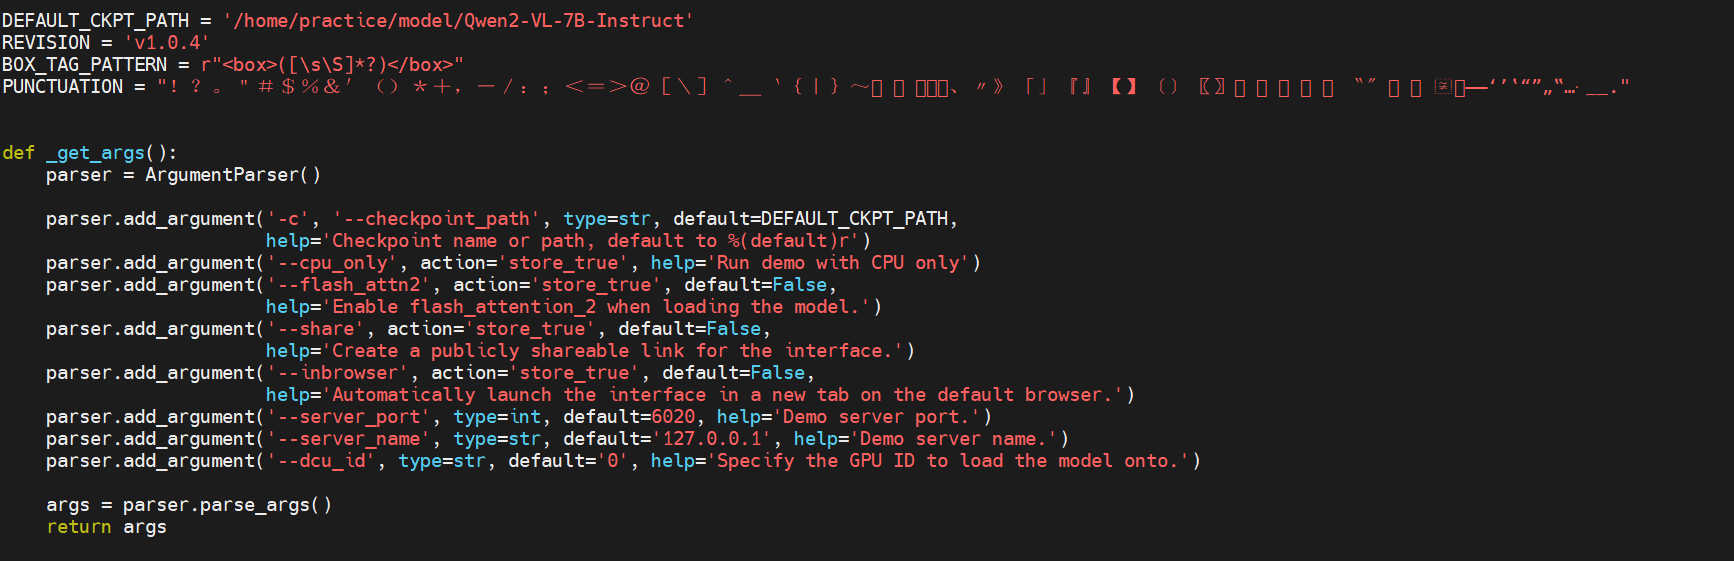Click the '--inbrowser' argument string
Image resolution: width=1734 pixels, height=561 pixels.
coord(337,372)
